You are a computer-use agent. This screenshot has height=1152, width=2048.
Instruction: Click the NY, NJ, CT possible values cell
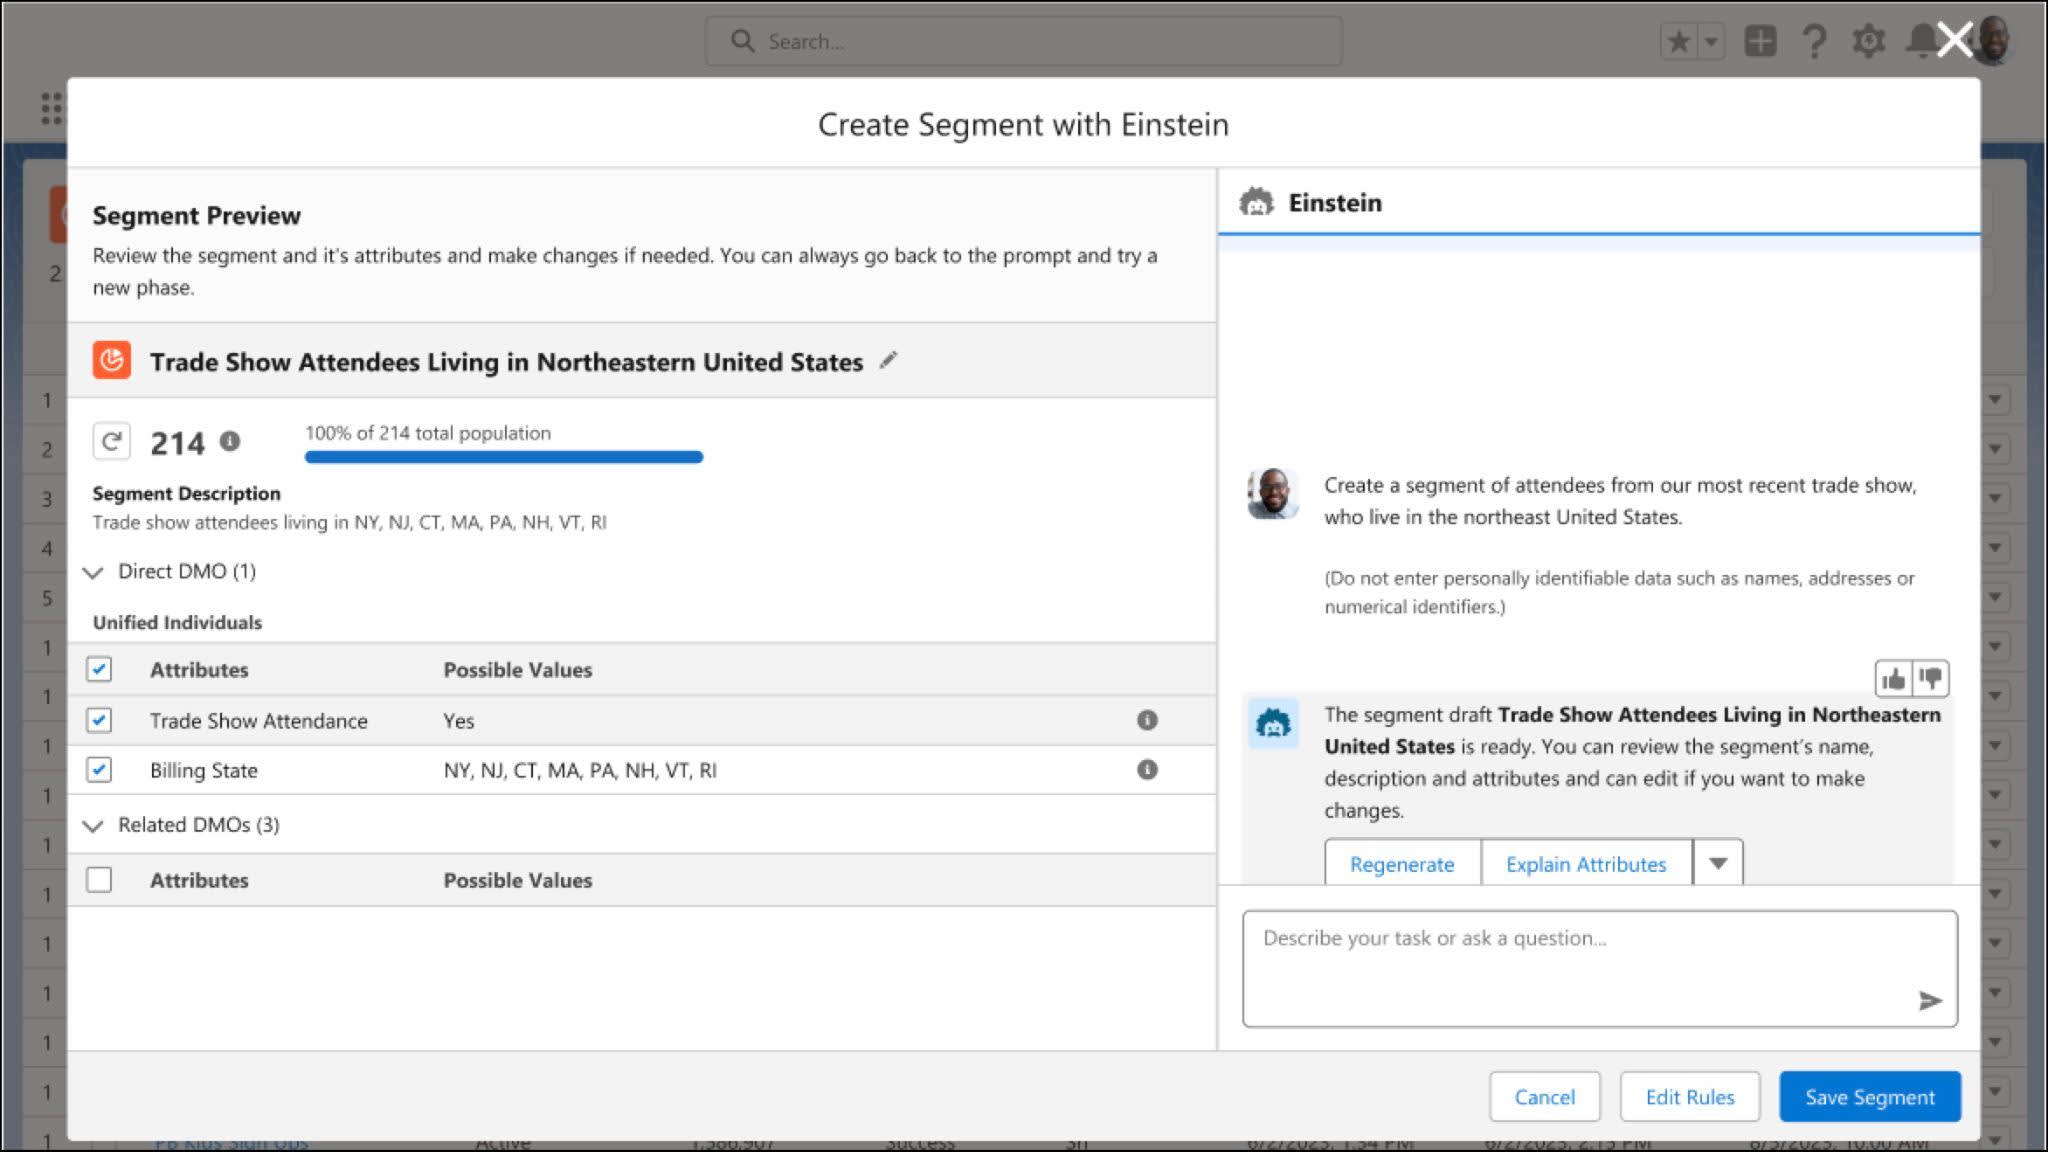point(580,771)
